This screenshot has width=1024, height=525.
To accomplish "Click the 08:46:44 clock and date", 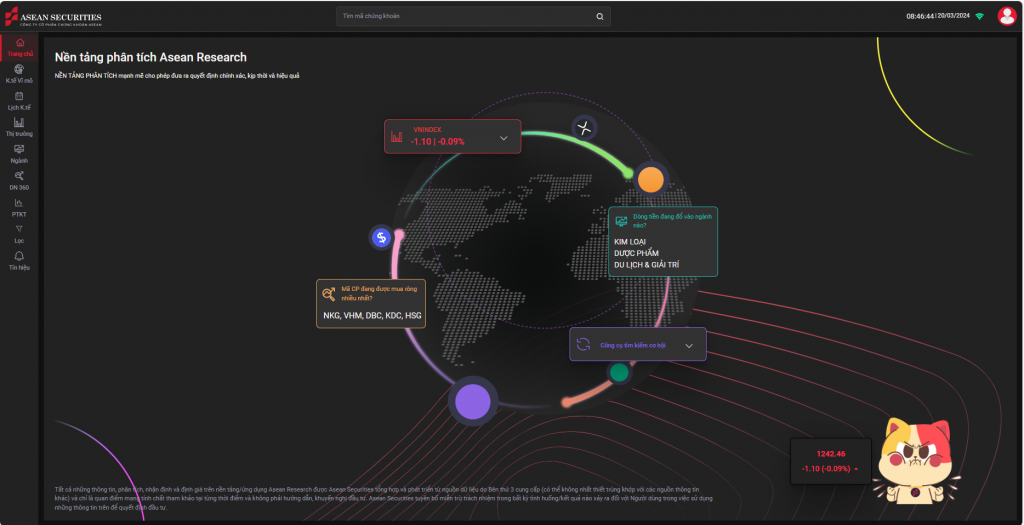I will coord(938,16).
